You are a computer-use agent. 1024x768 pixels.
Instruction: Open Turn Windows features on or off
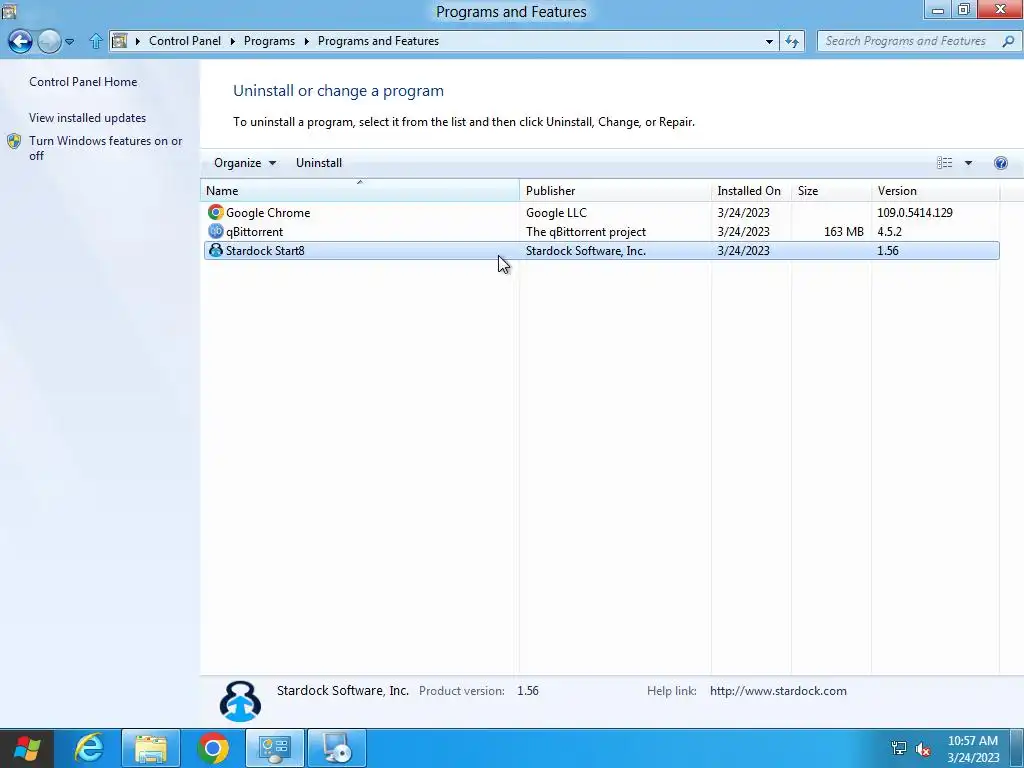tap(105, 148)
